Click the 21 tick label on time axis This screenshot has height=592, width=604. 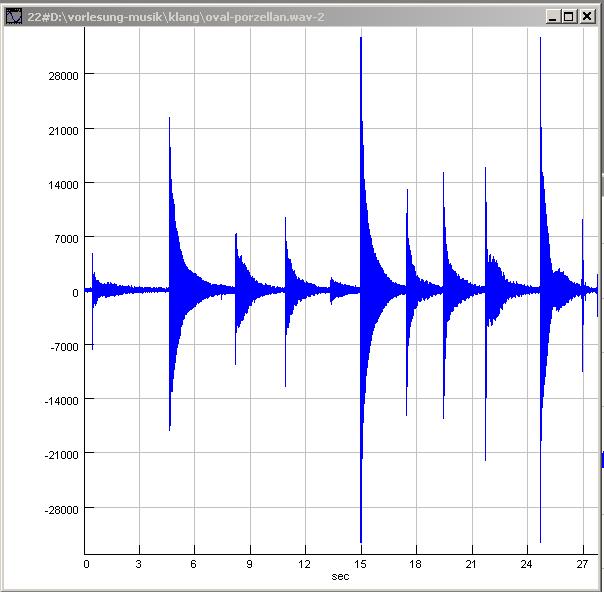click(470, 565)
